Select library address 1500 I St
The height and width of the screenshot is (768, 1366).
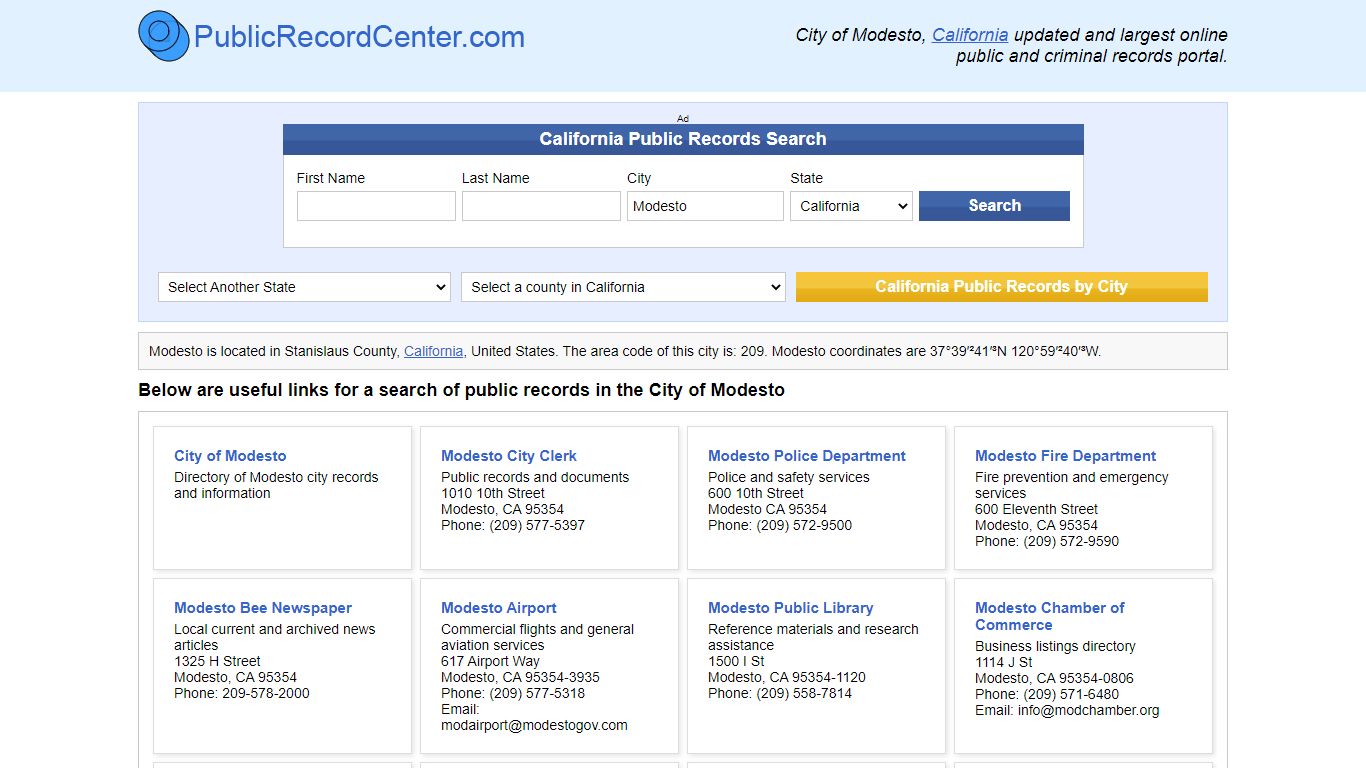[x=736, y=661]
